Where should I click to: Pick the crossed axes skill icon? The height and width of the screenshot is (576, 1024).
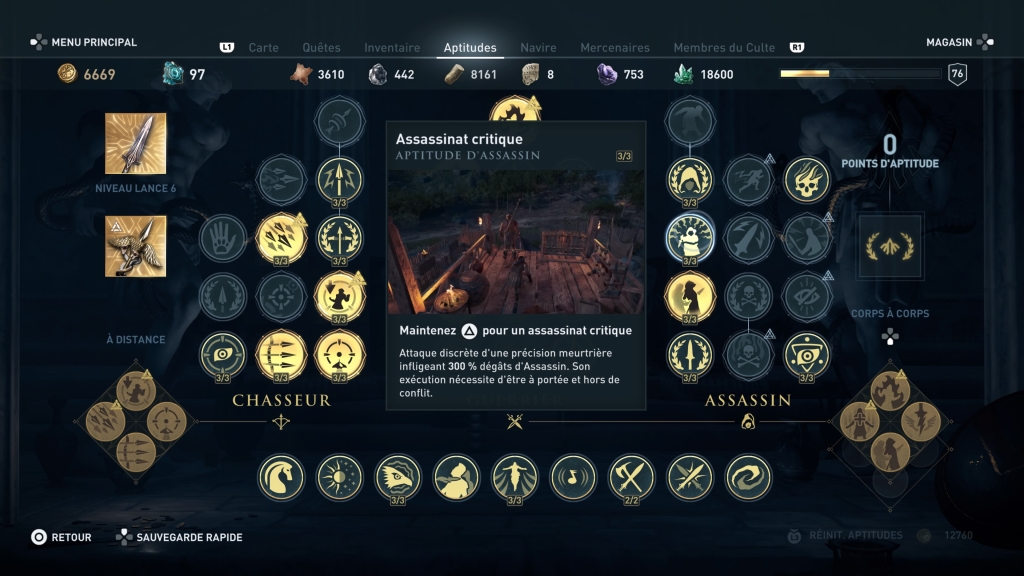point(632,477)
